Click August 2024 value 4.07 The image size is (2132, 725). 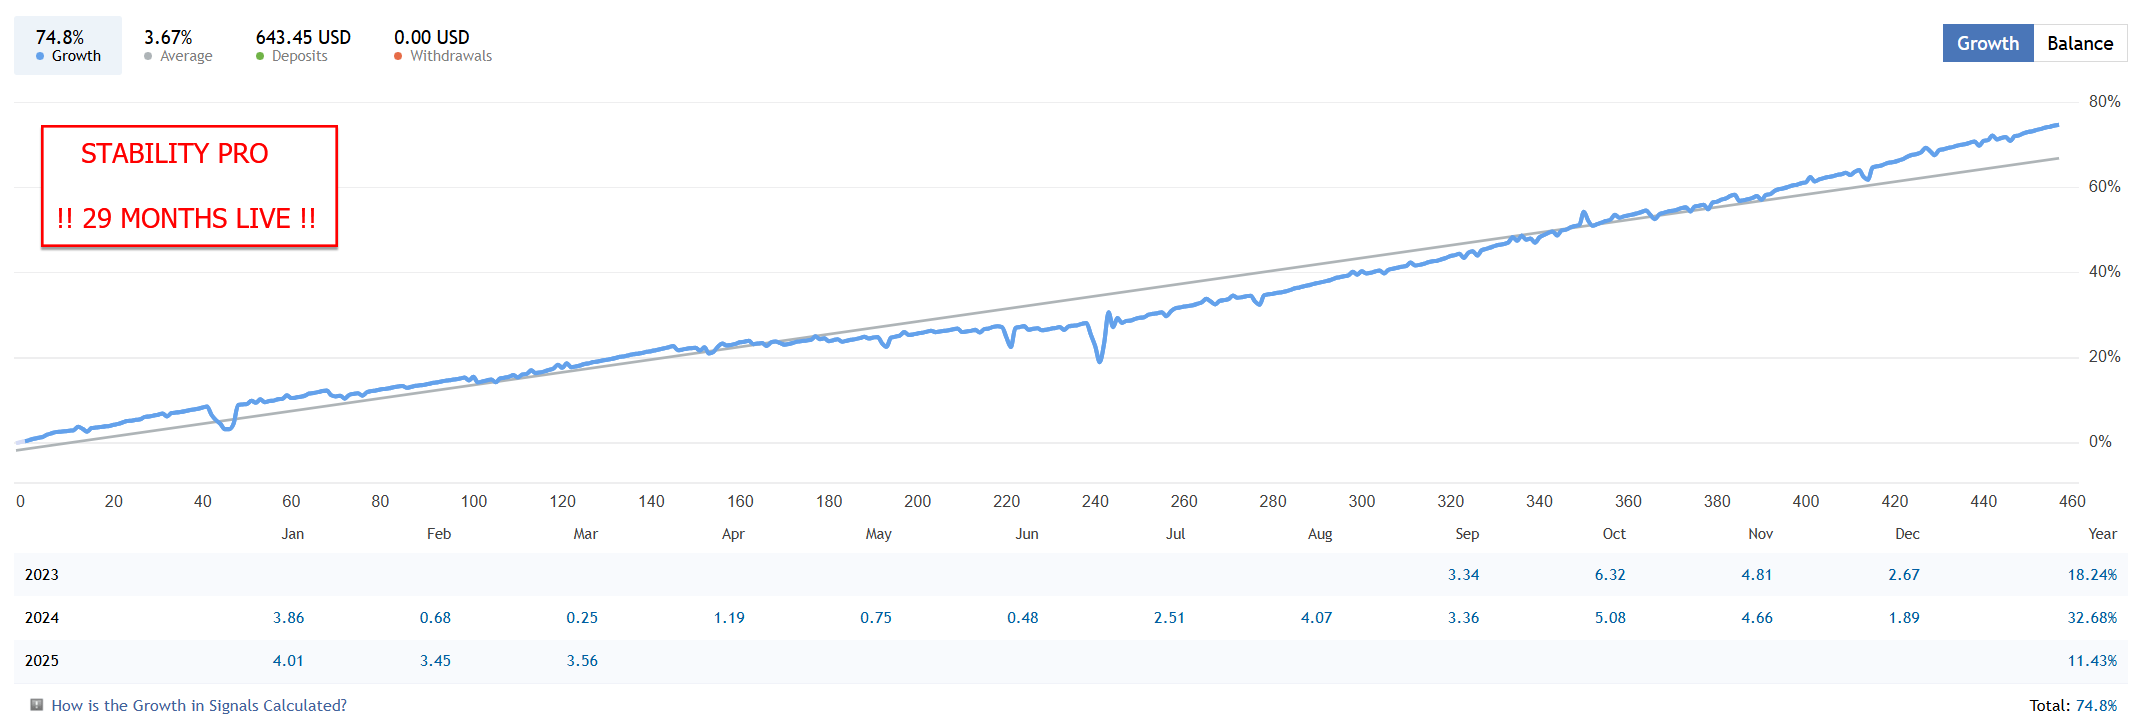tap(1316, 618)
